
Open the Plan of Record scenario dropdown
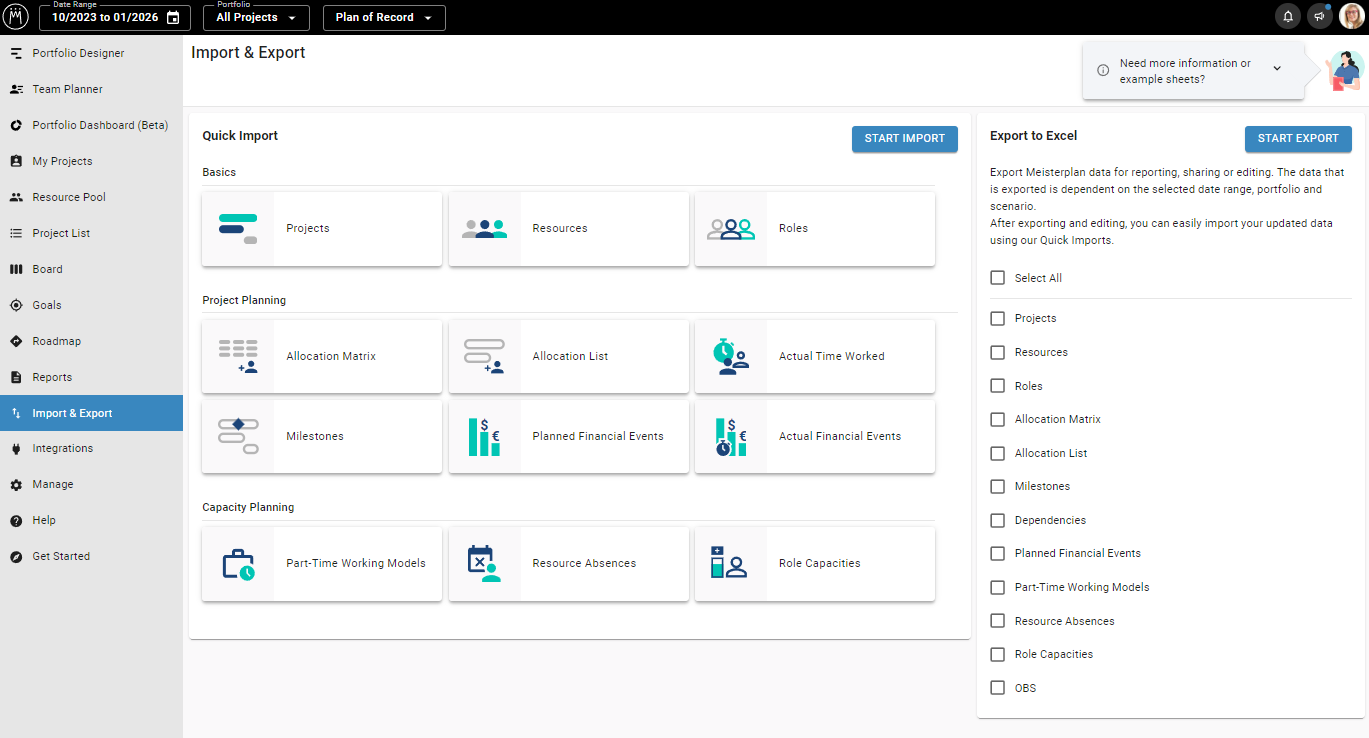tap(384, 18)
